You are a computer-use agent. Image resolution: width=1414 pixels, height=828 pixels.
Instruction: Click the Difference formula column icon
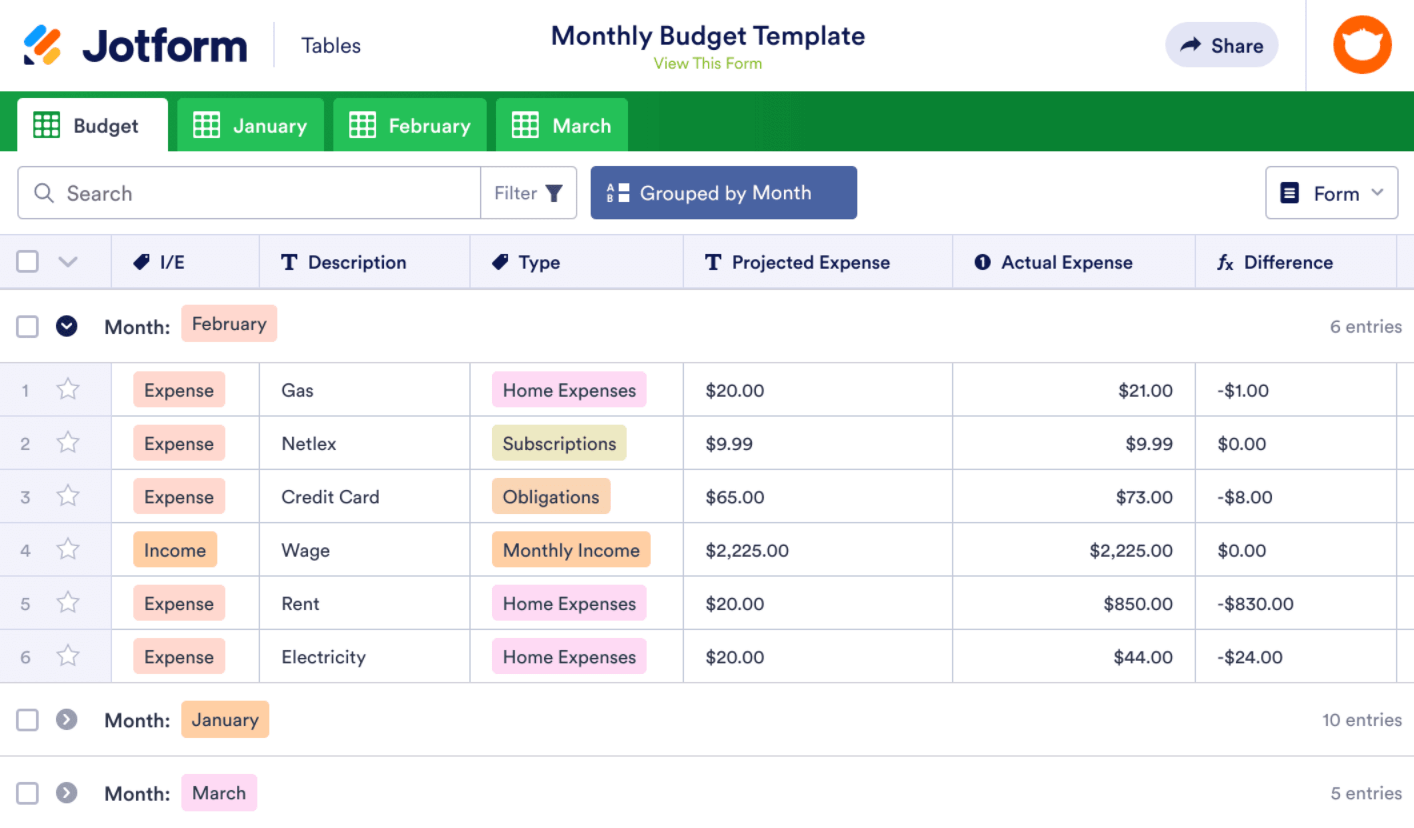tap(1225, 263)
